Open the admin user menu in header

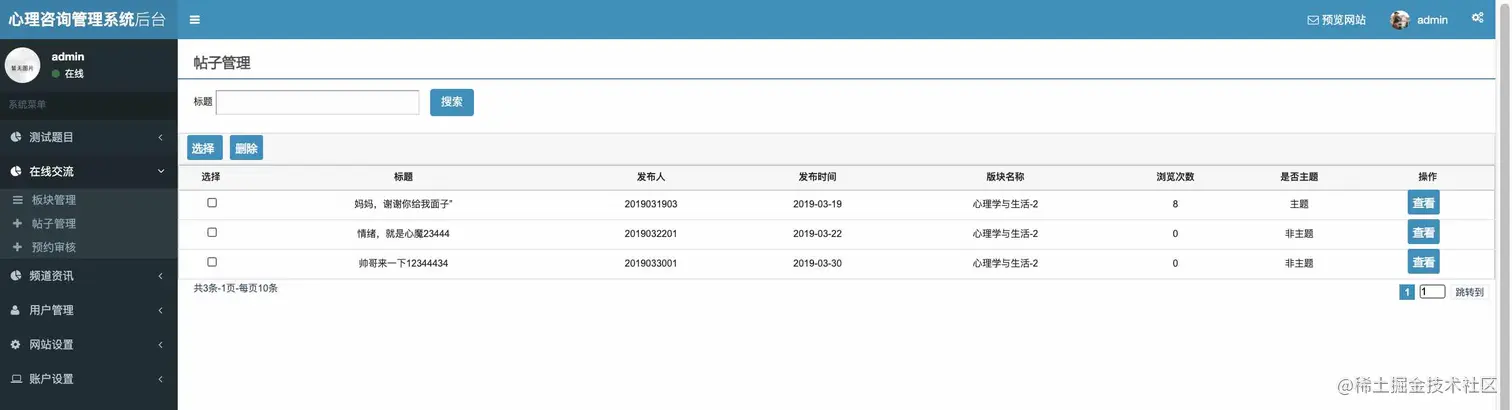(1420, 20)
